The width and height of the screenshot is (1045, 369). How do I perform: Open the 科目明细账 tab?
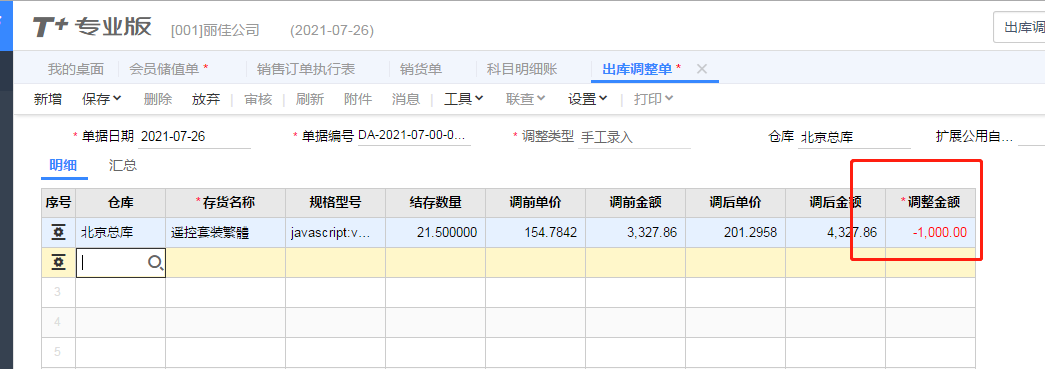522,69
